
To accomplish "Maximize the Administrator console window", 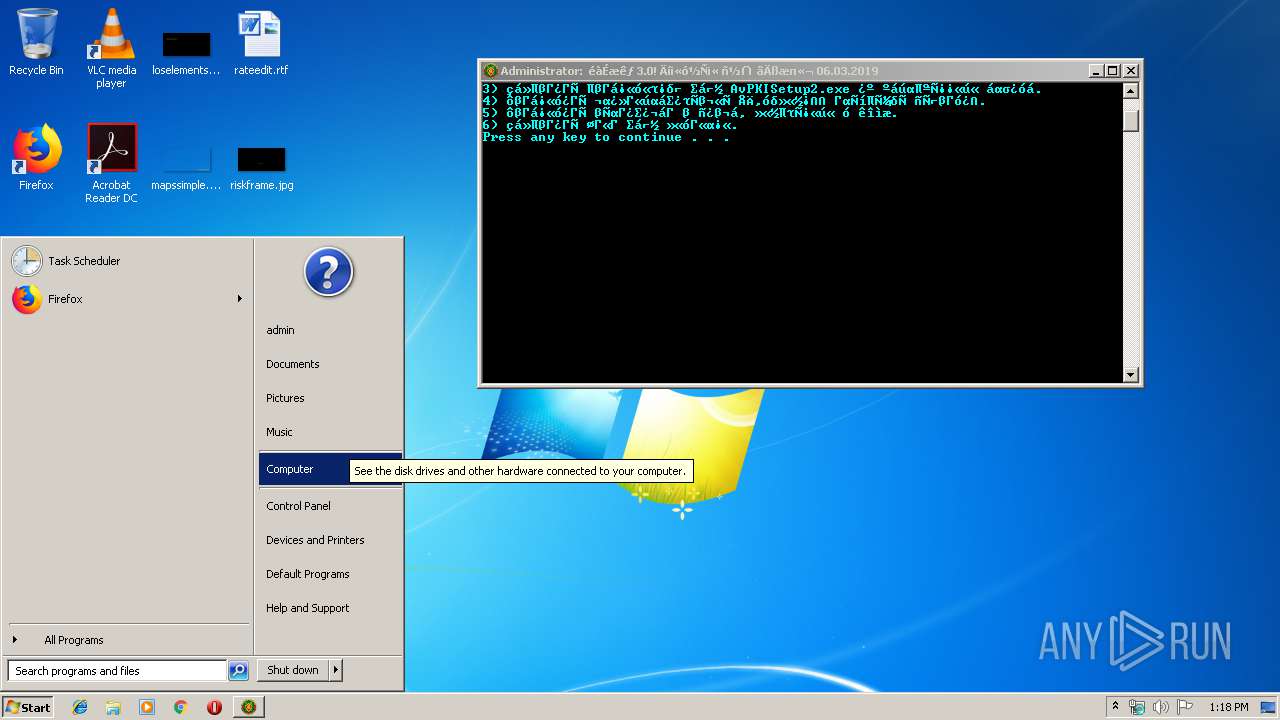I will (1113, 71).
